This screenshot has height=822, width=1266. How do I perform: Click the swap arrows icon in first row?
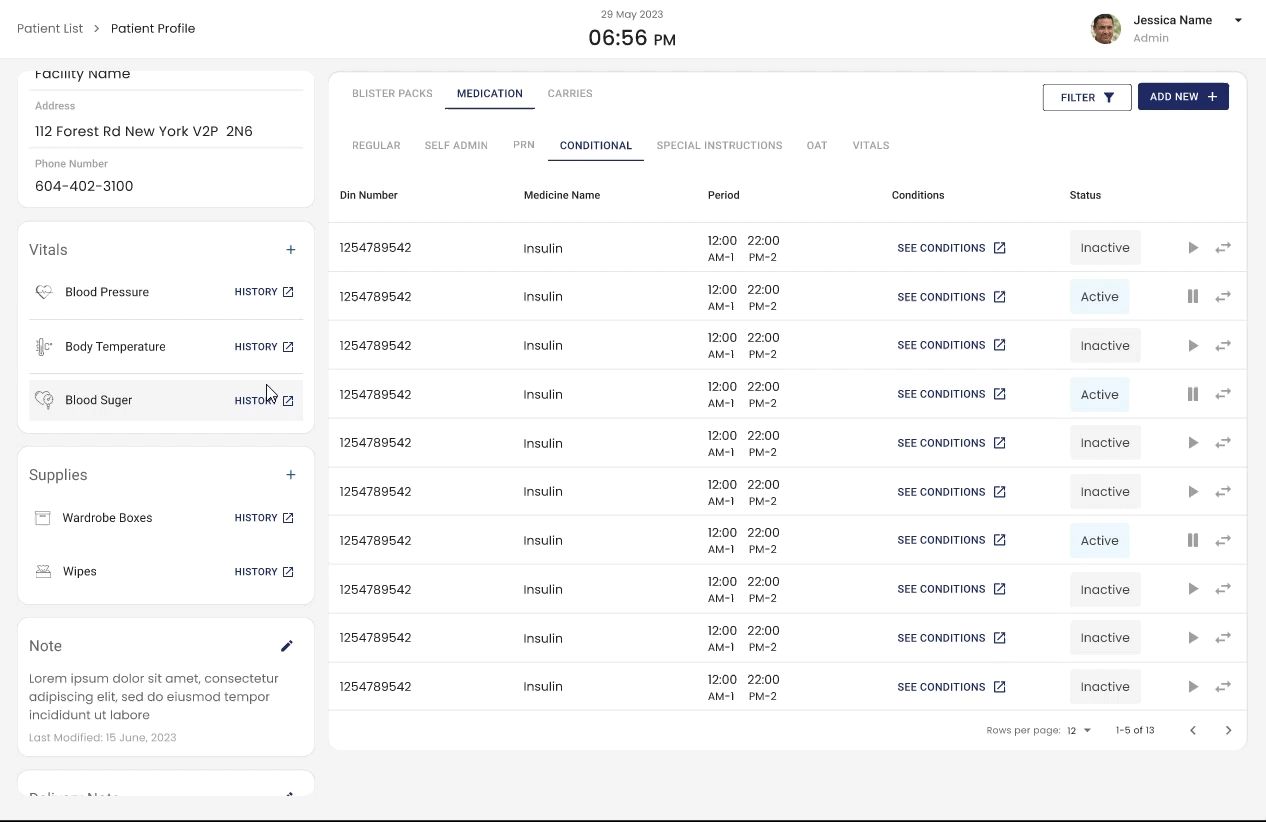[x=1223, y=248]
